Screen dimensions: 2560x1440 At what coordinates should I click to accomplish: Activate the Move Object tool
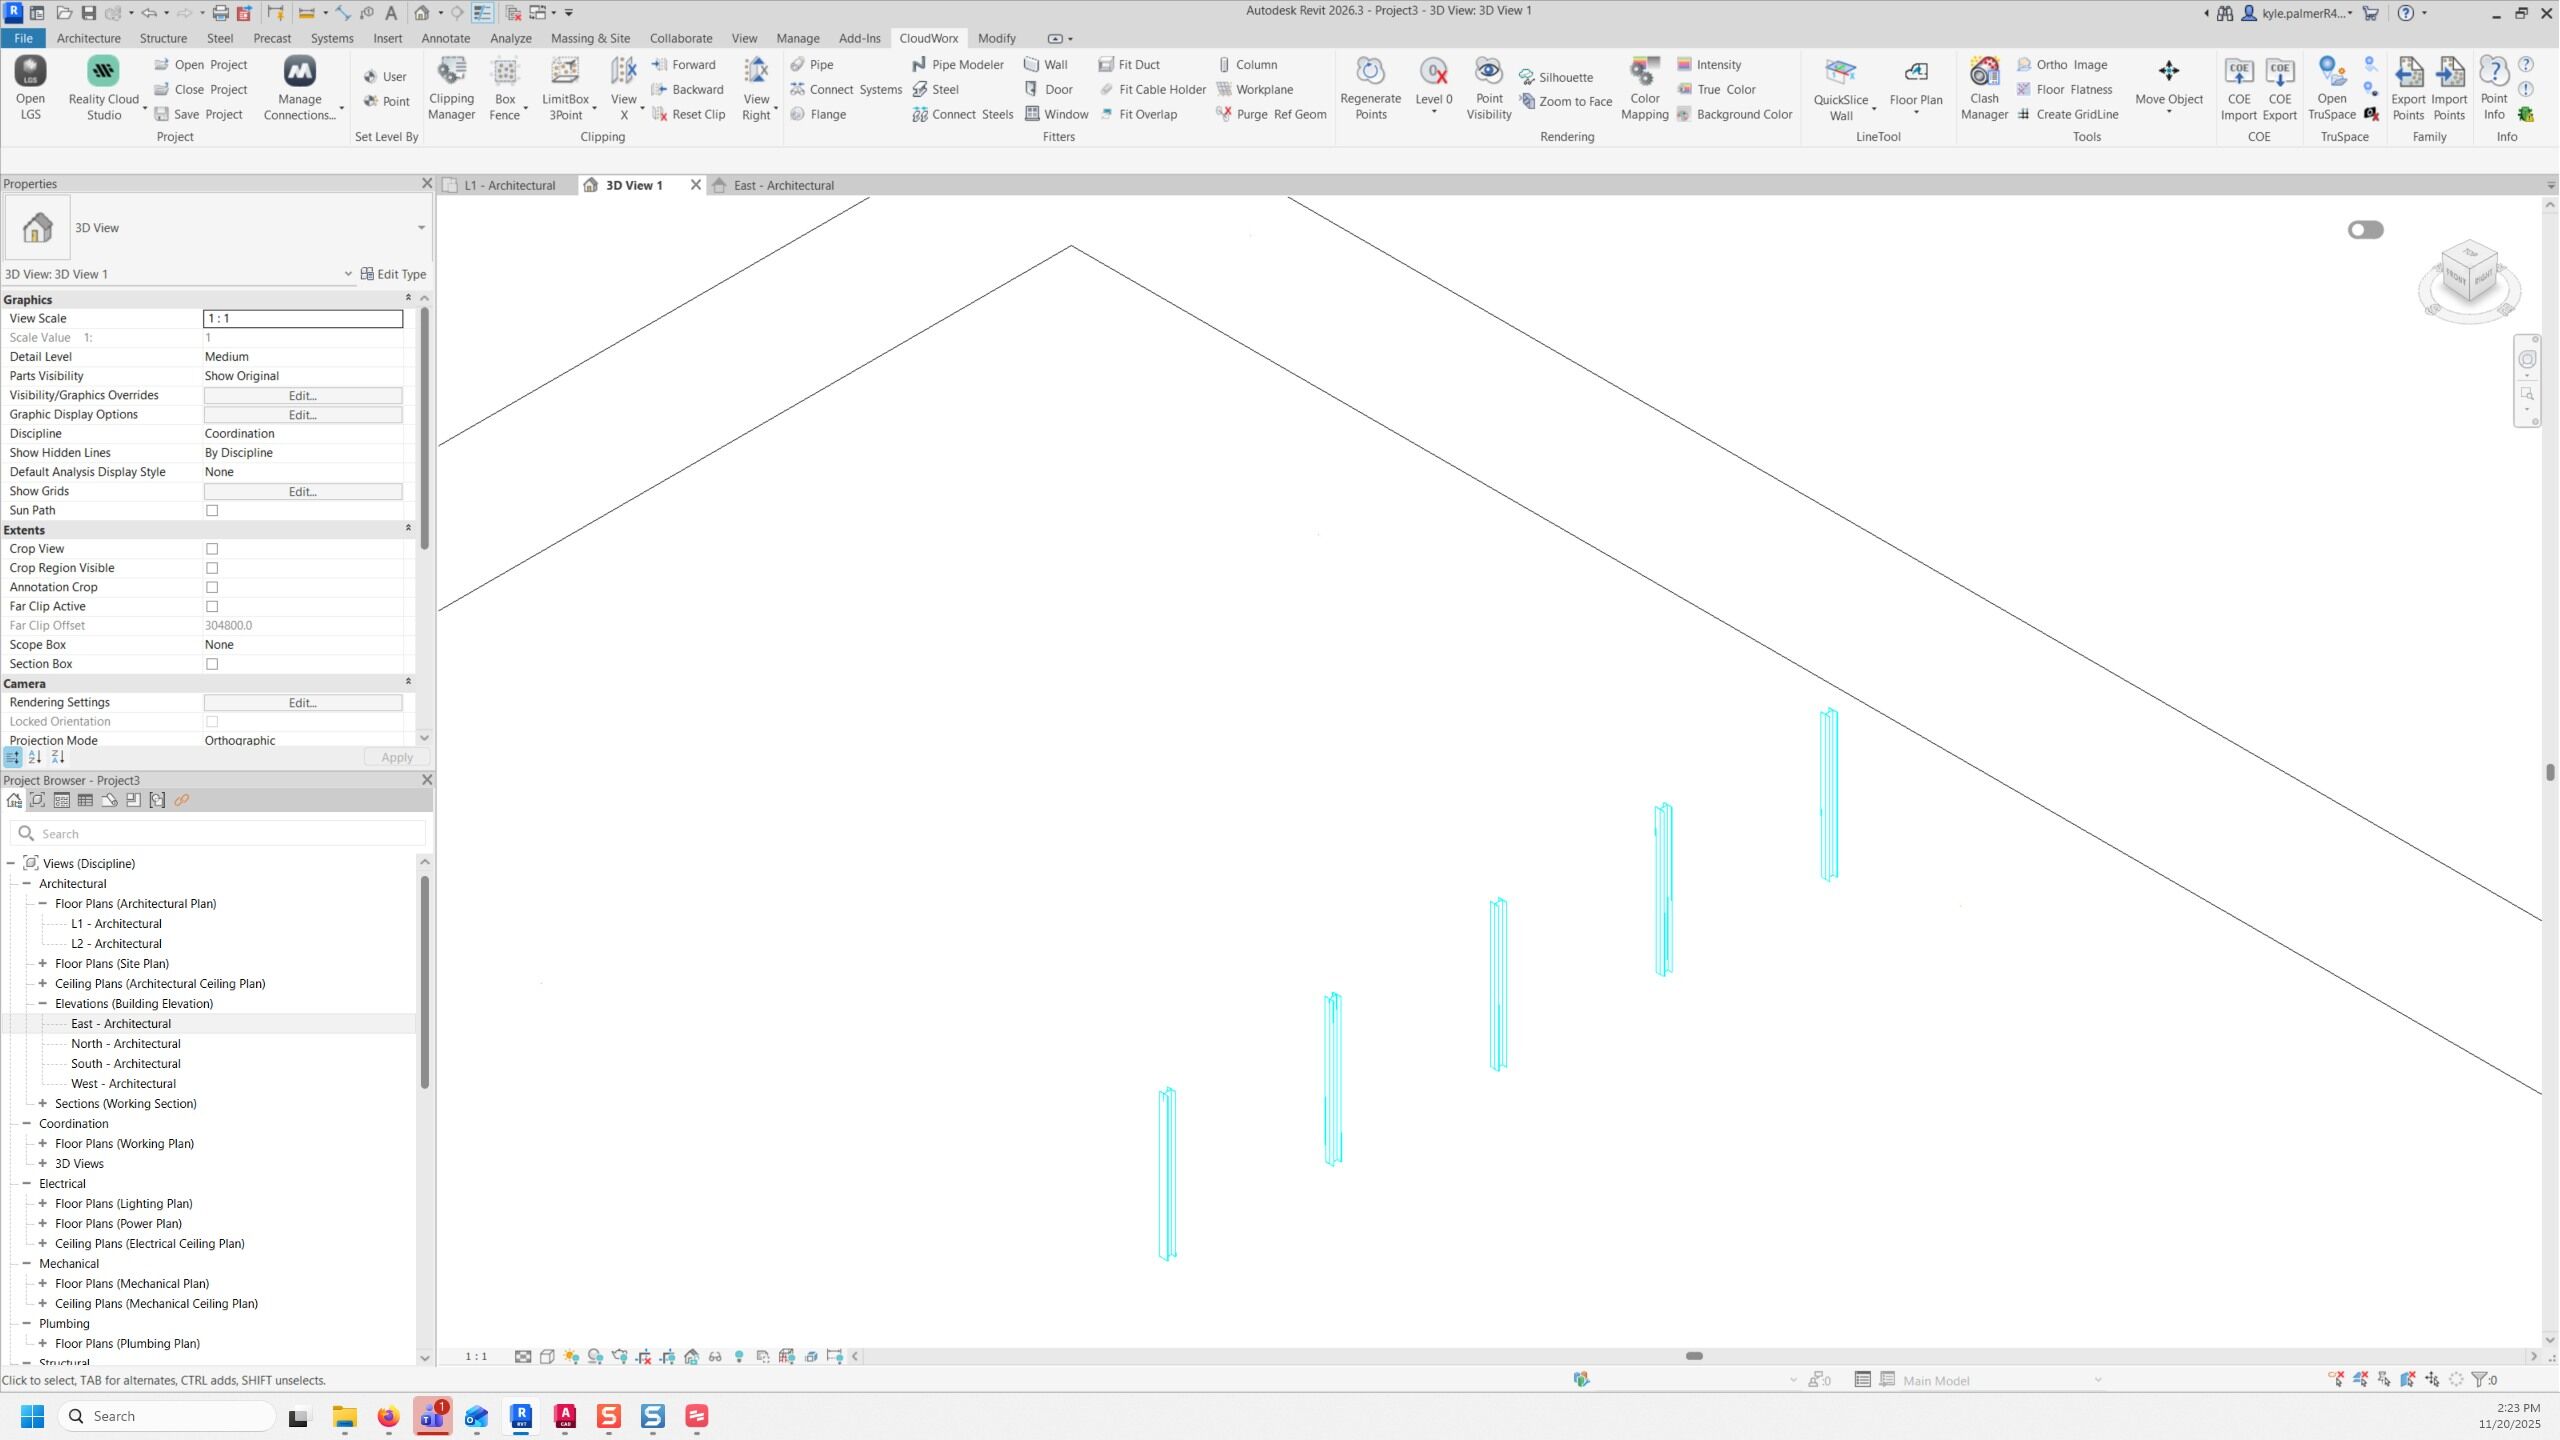point(2168,80)
